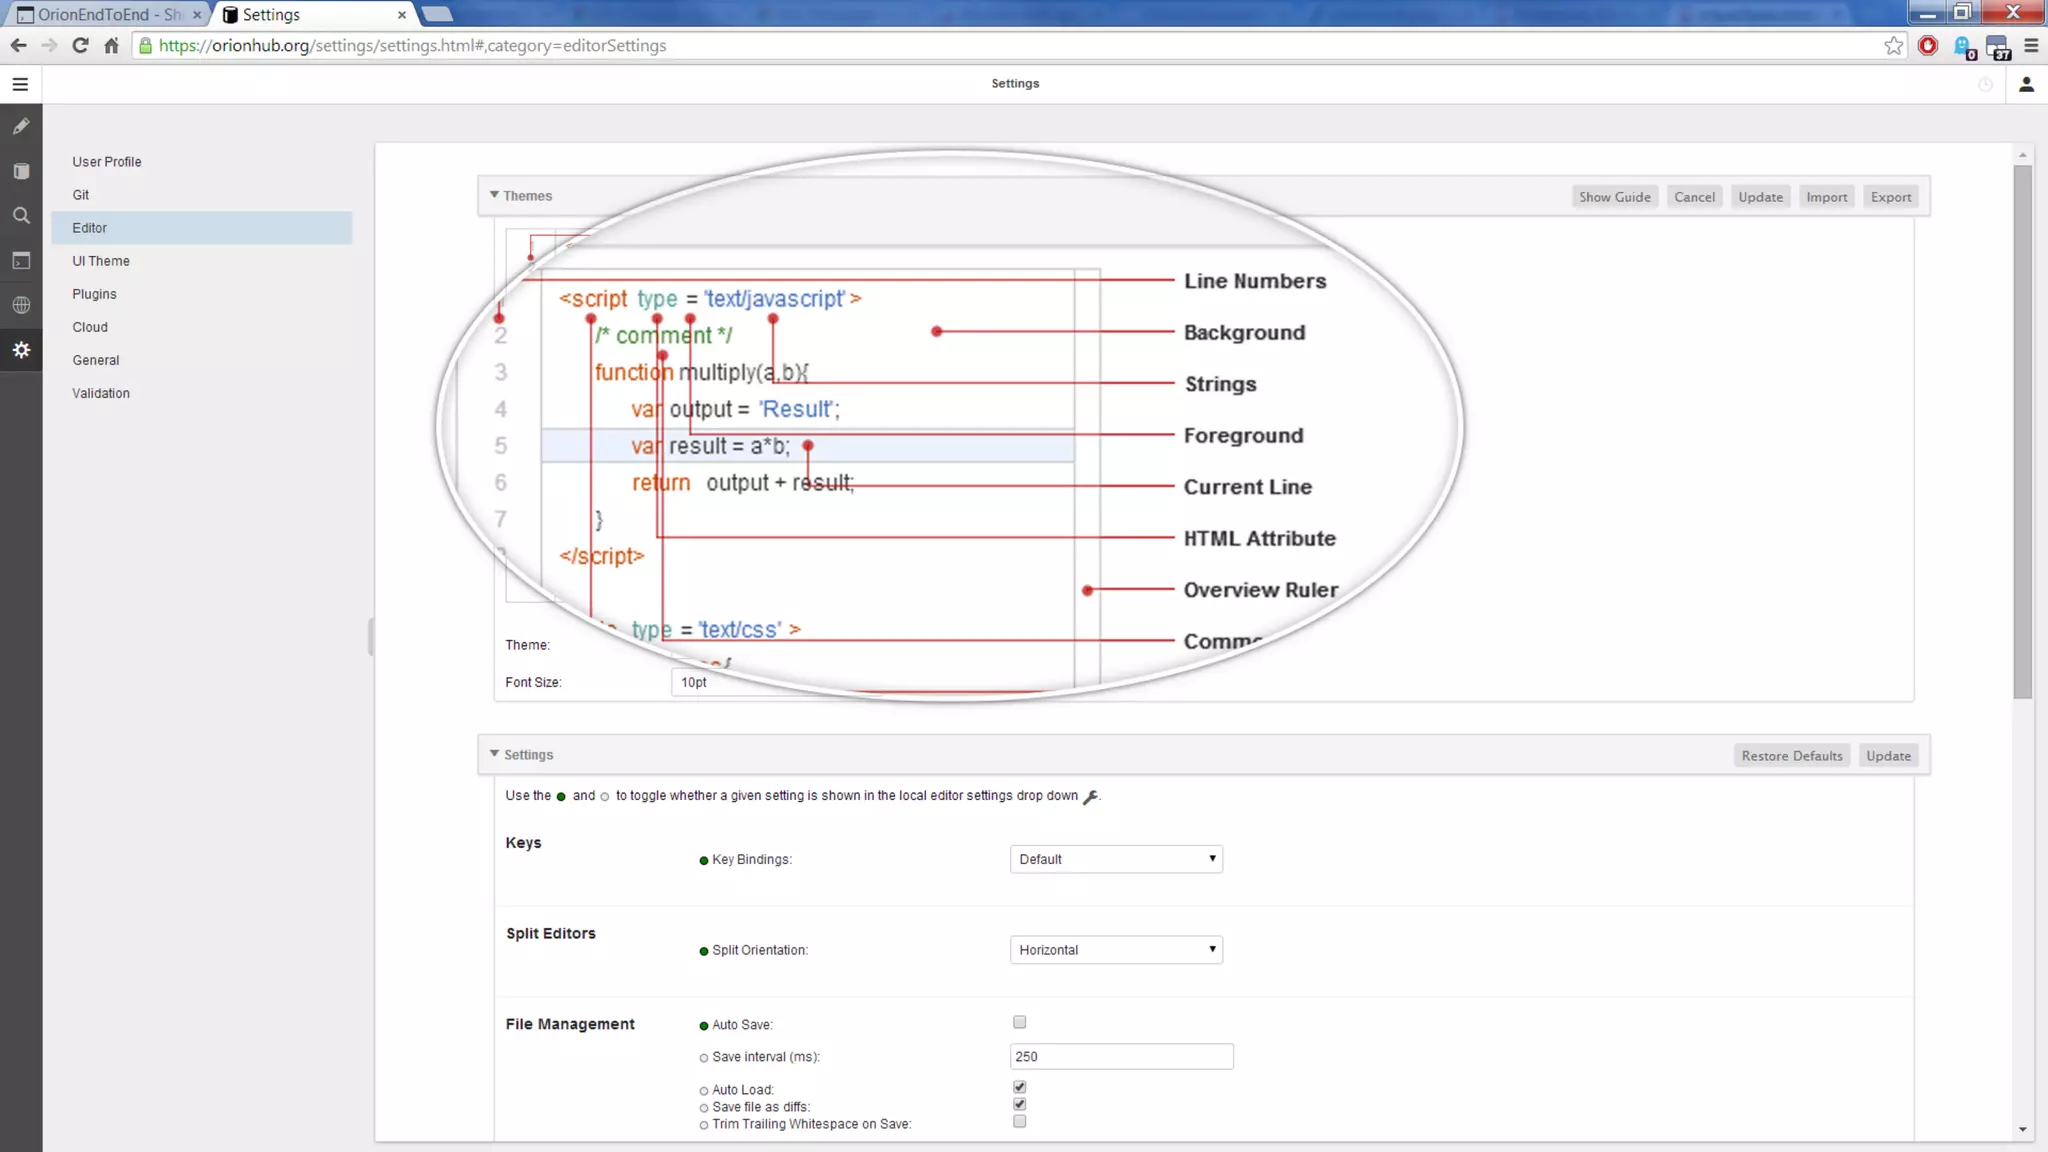Click the settings gear sidebar icon

tap(21, 350)
